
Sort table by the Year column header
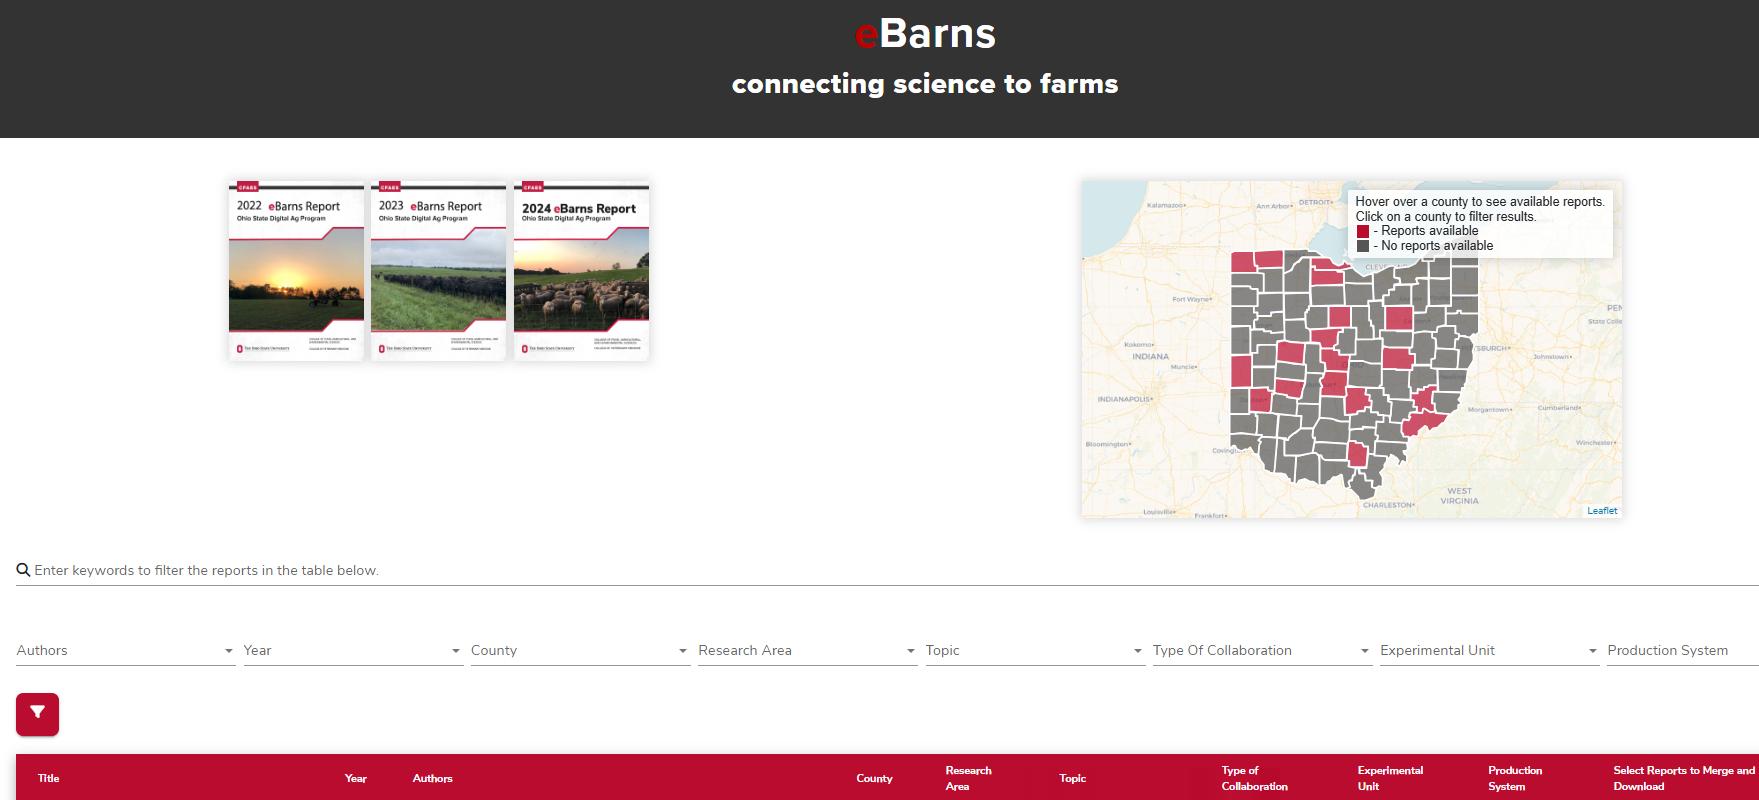[356, 778]
